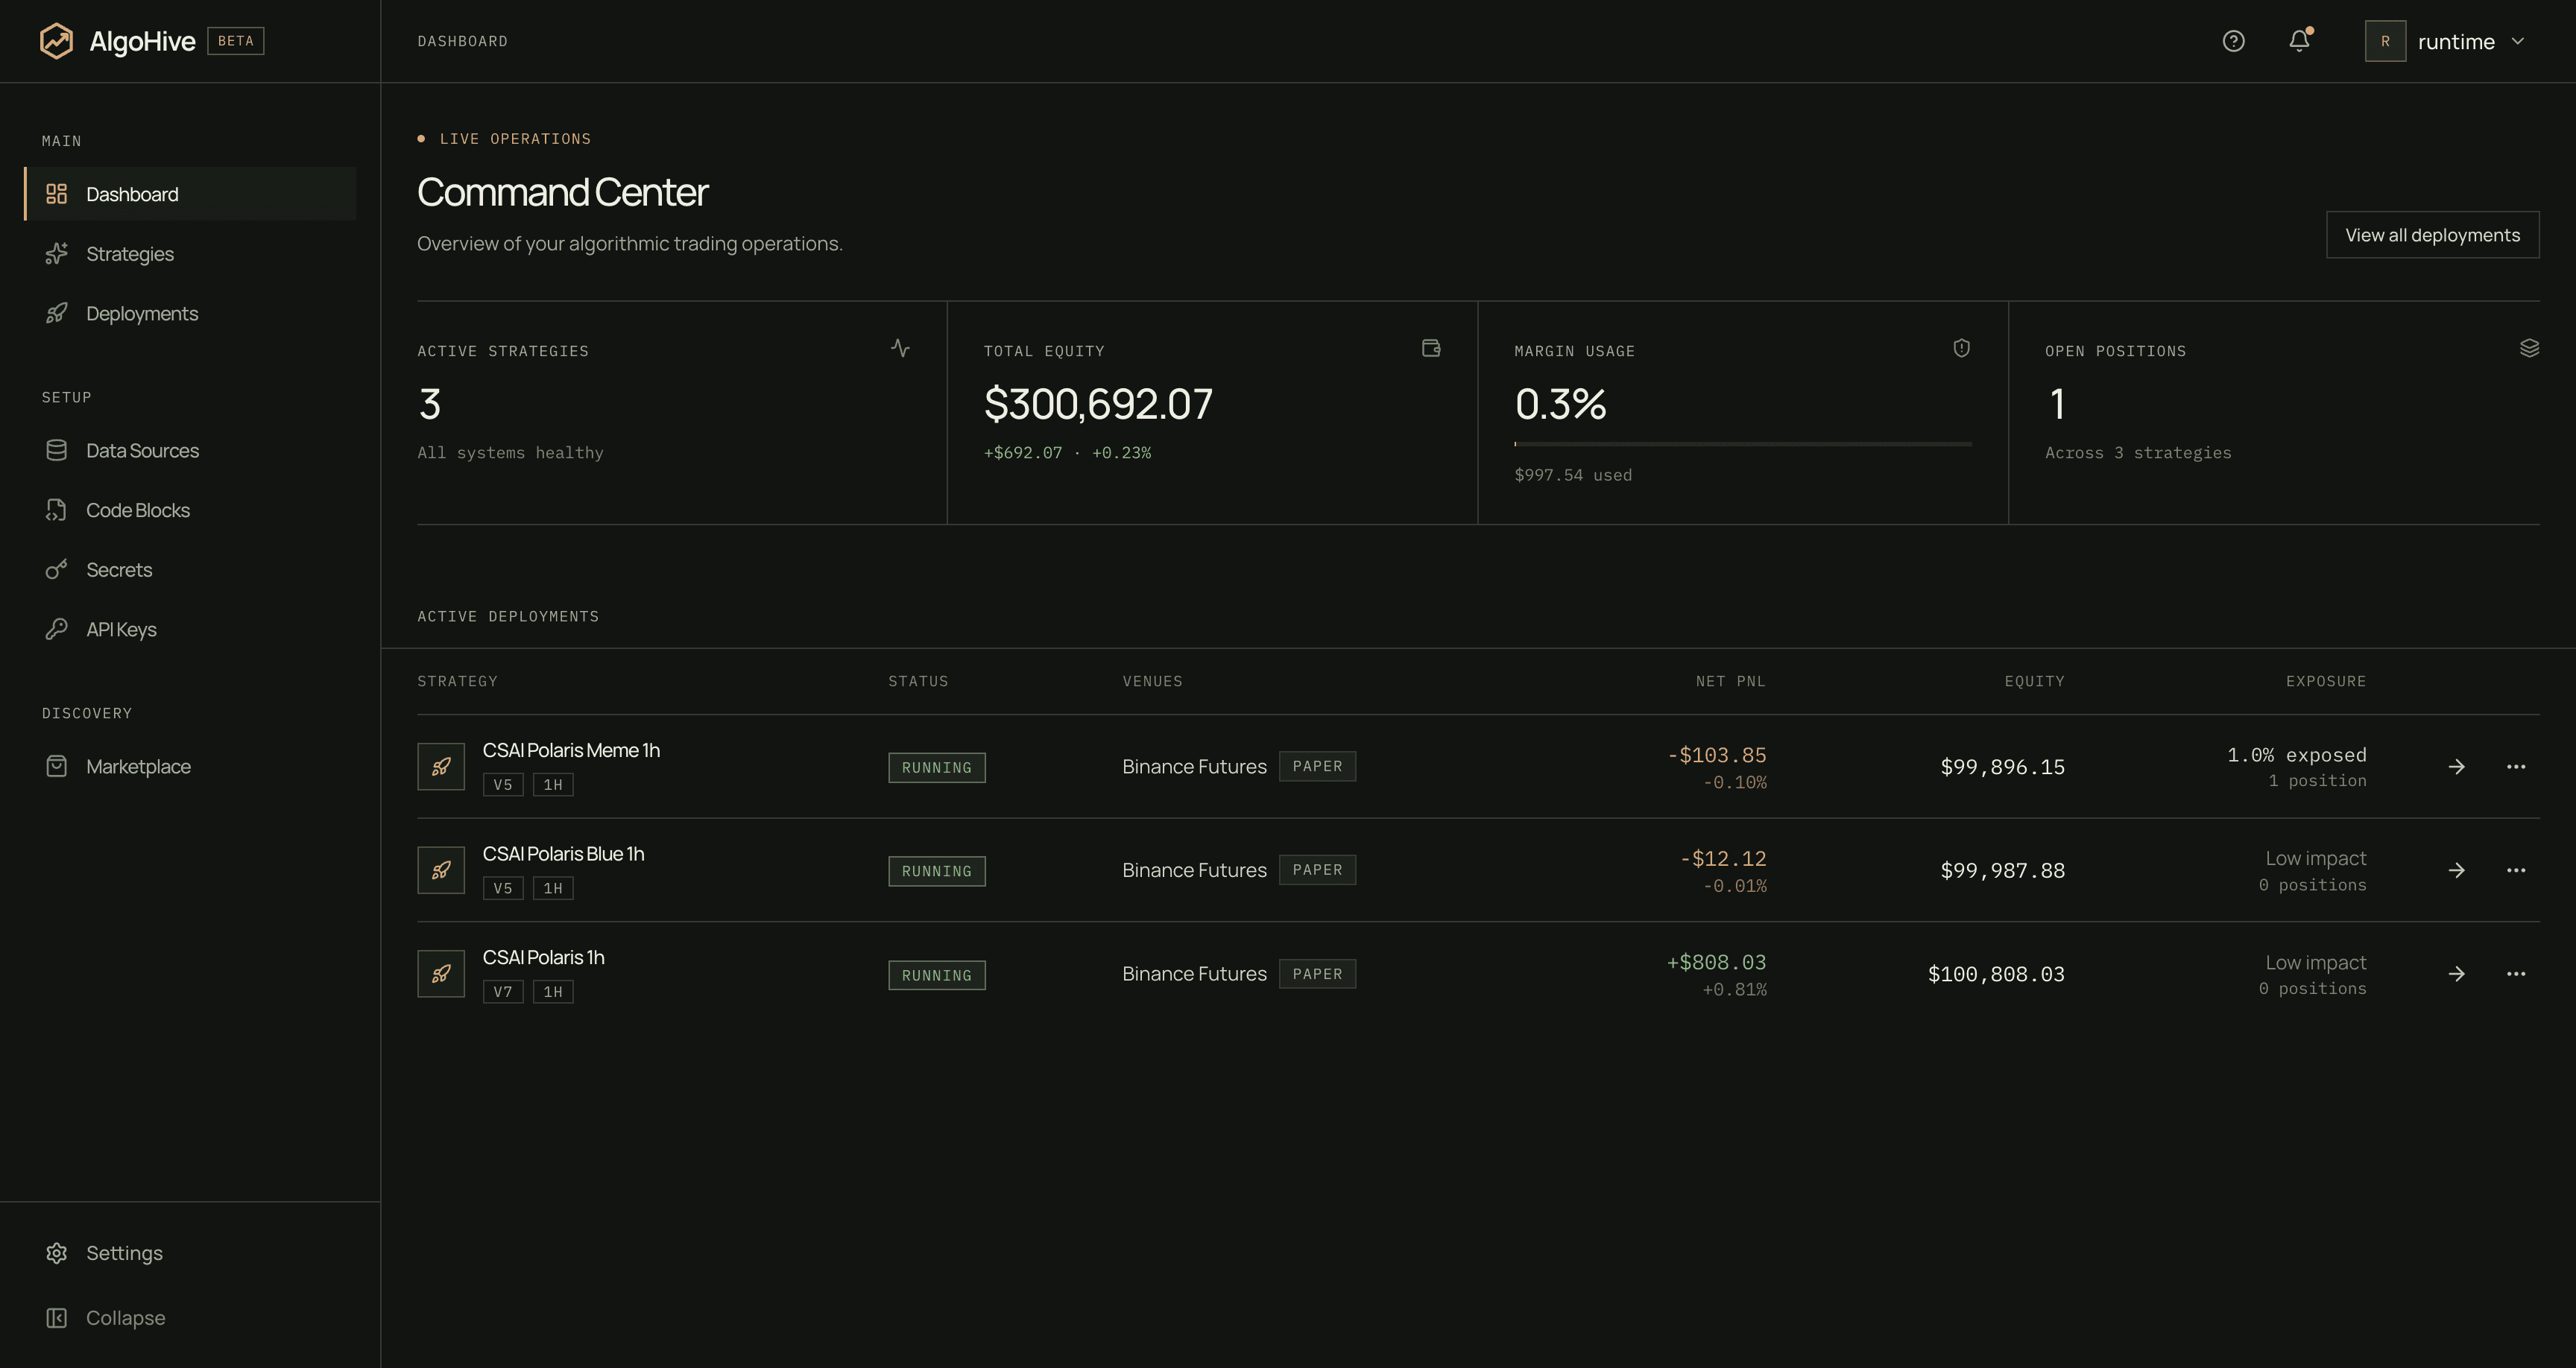Viewport: 2576px width, 1368px height.
Task: Click the wallet icon on Total Equity
Action: (1431, 348)
